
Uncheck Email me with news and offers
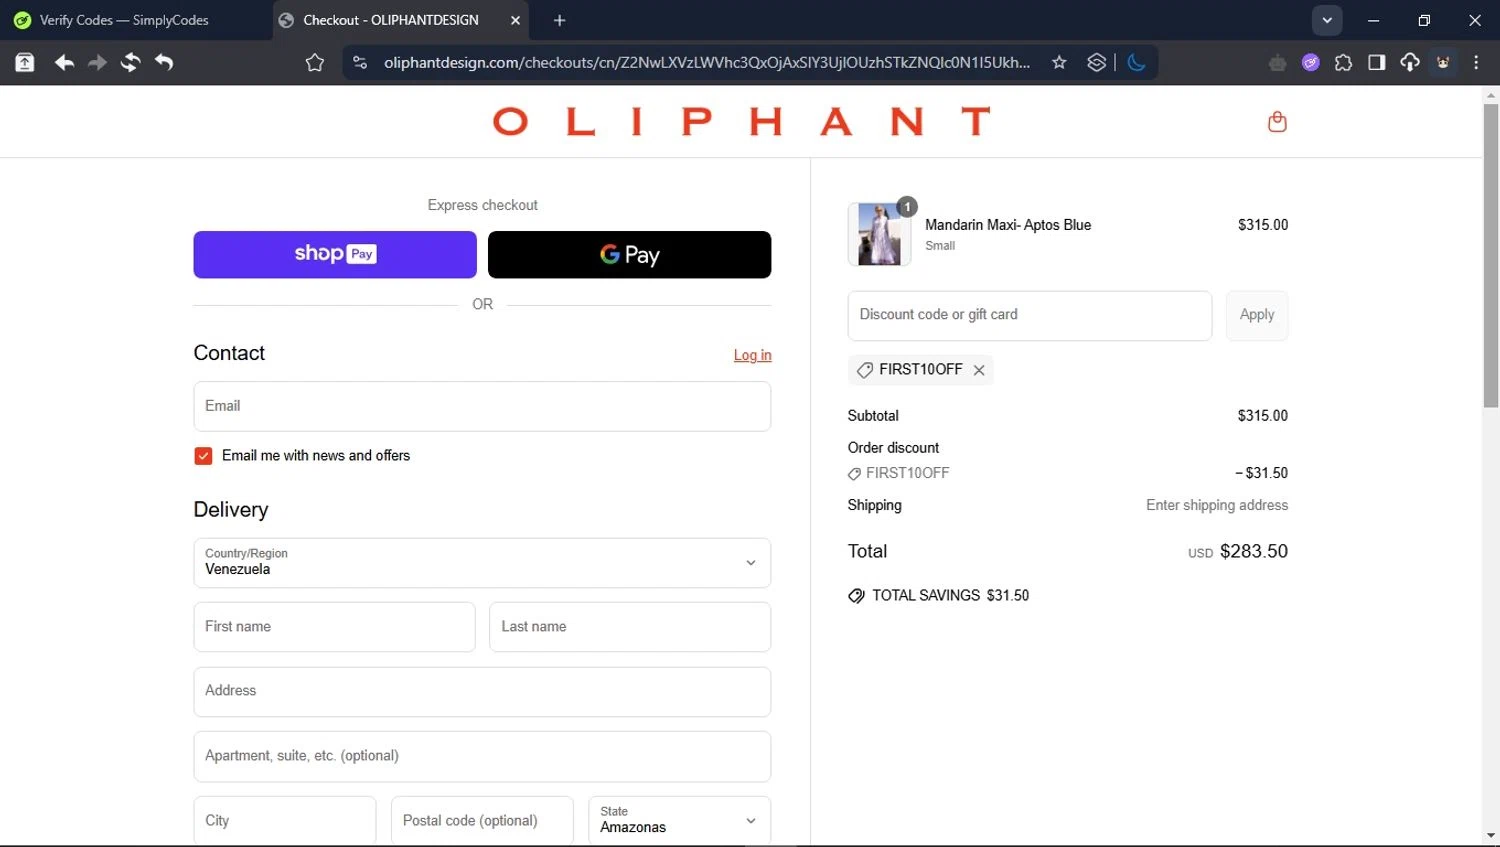[203, 456]
